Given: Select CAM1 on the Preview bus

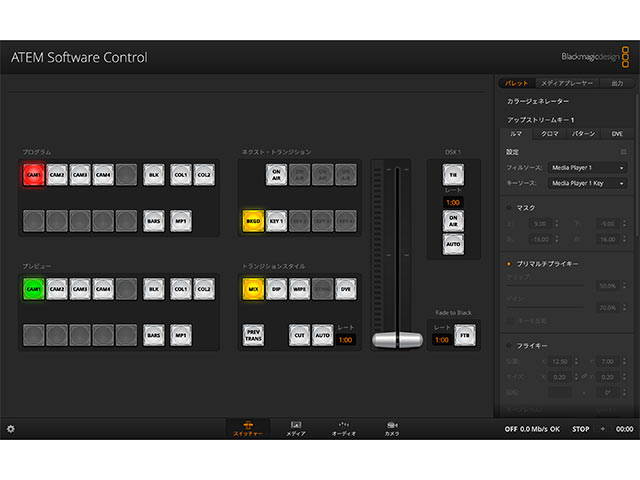Looking at the screenshot, I should tap(33, 289).
